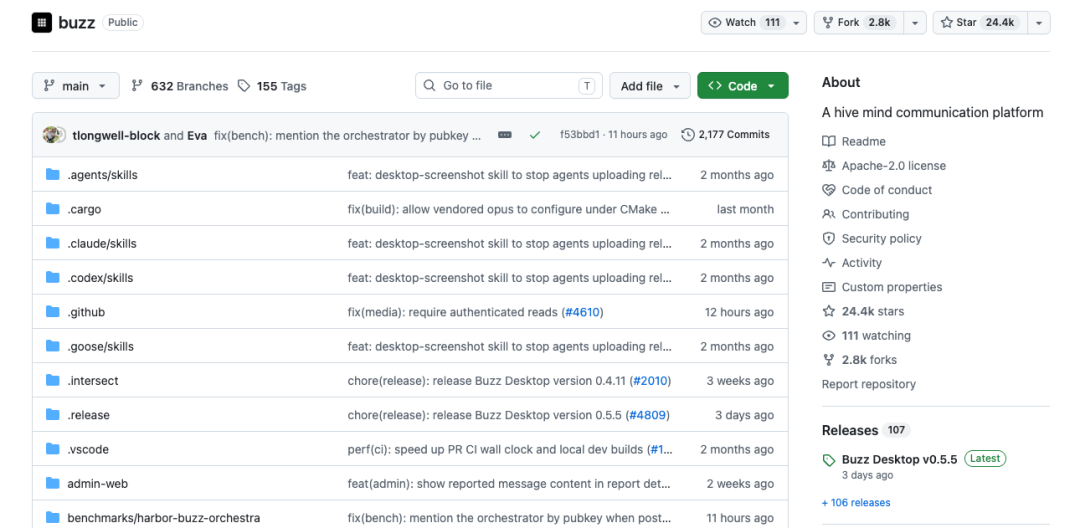Open benchmarks/harbor-buzz-orchestra folder name
The height and width of the screenshot is (528, 1080).
[164, 518]
